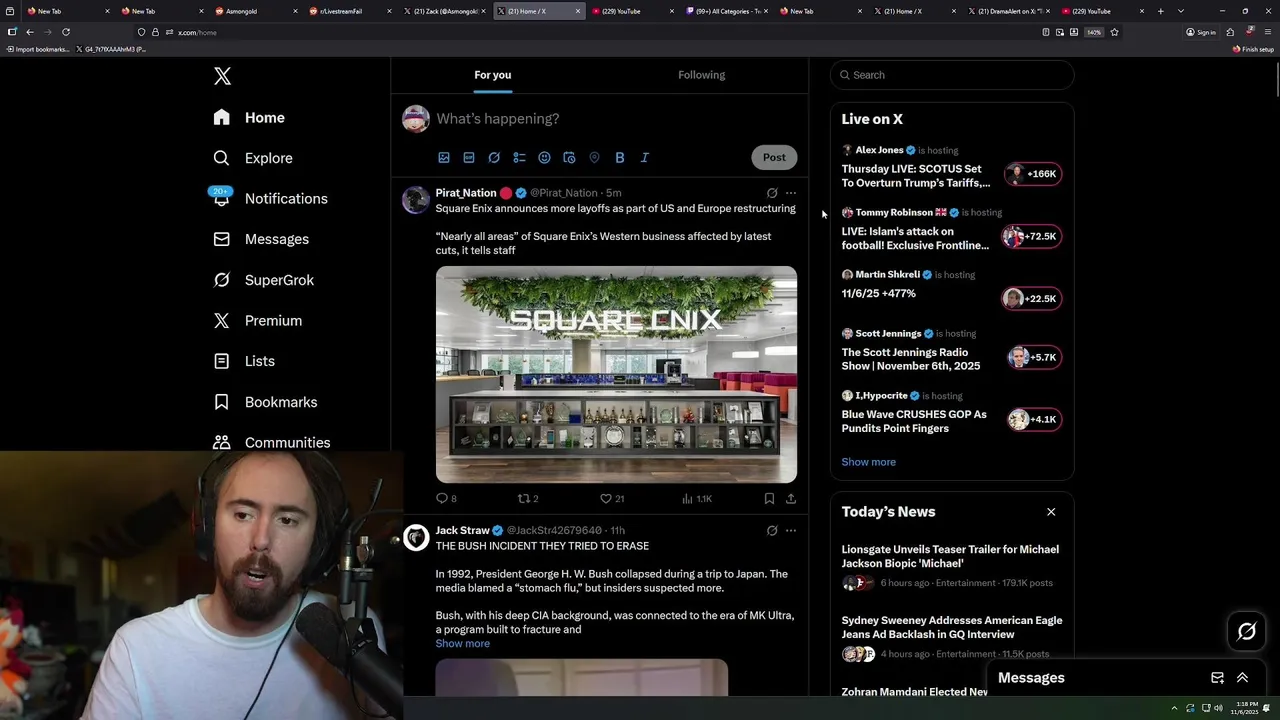The width and height of the screenshot is (1280, 720).
Task: Go back in browser navigation
Action: [30, 32]
